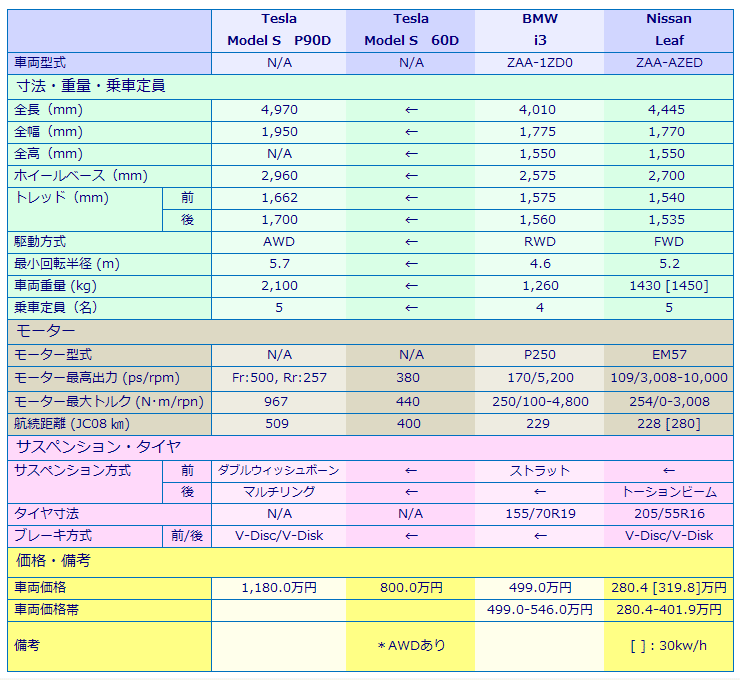Click the P250 motor type cell
Screen dimensions: 740x680
point(539,355)
